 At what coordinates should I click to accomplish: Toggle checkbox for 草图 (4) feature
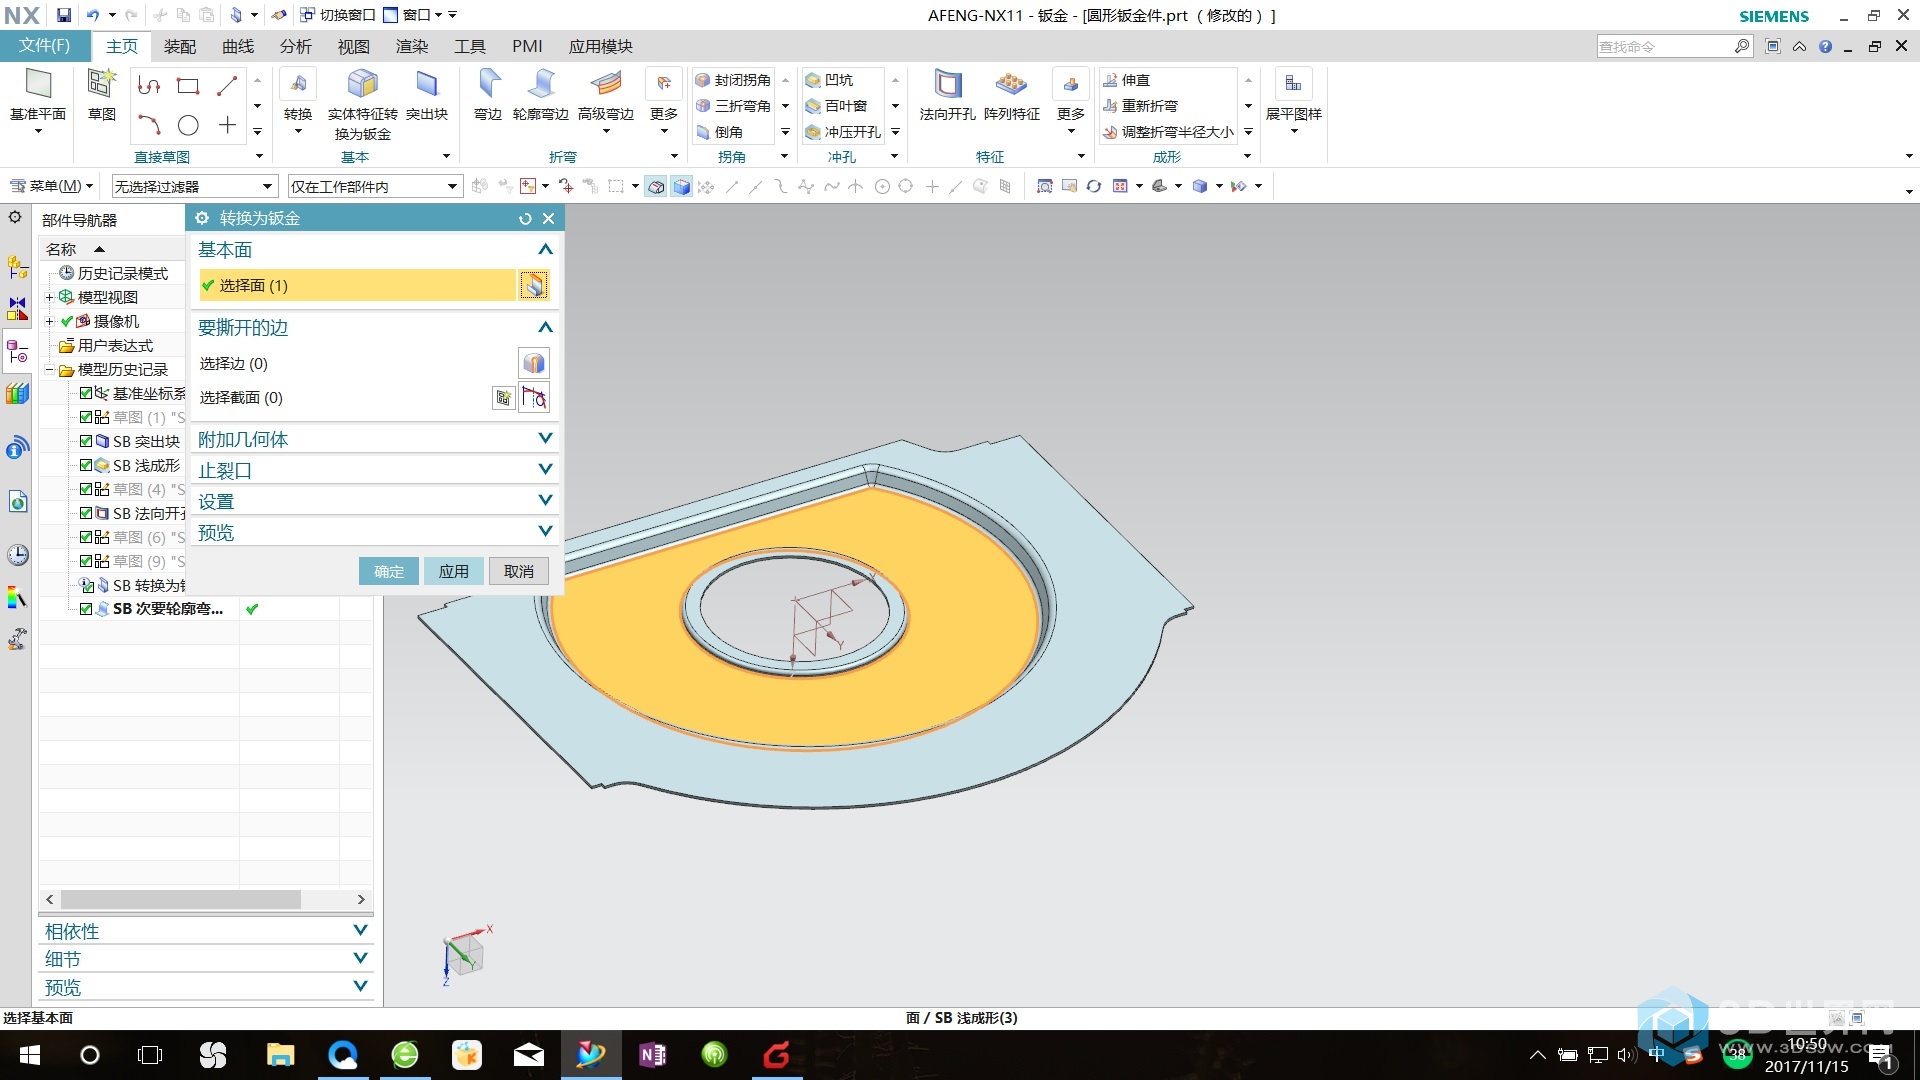86,489
